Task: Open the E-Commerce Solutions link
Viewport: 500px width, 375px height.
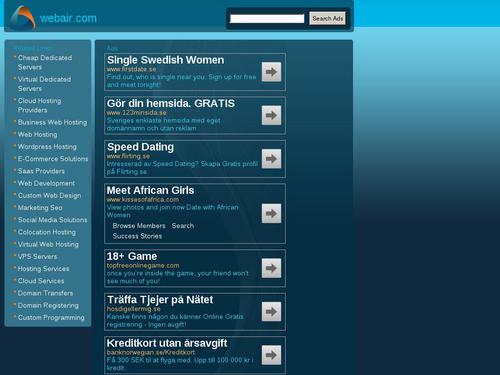Action: (53, 159)
